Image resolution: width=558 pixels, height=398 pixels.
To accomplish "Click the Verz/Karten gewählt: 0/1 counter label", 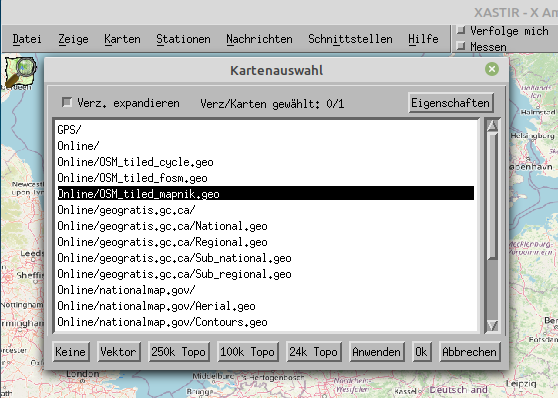I will click(x=272, y=104).
